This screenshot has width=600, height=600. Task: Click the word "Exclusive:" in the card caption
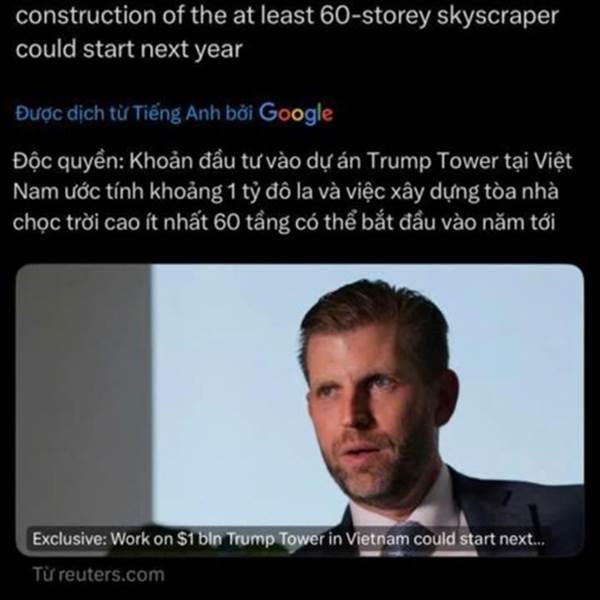[69, 539]
